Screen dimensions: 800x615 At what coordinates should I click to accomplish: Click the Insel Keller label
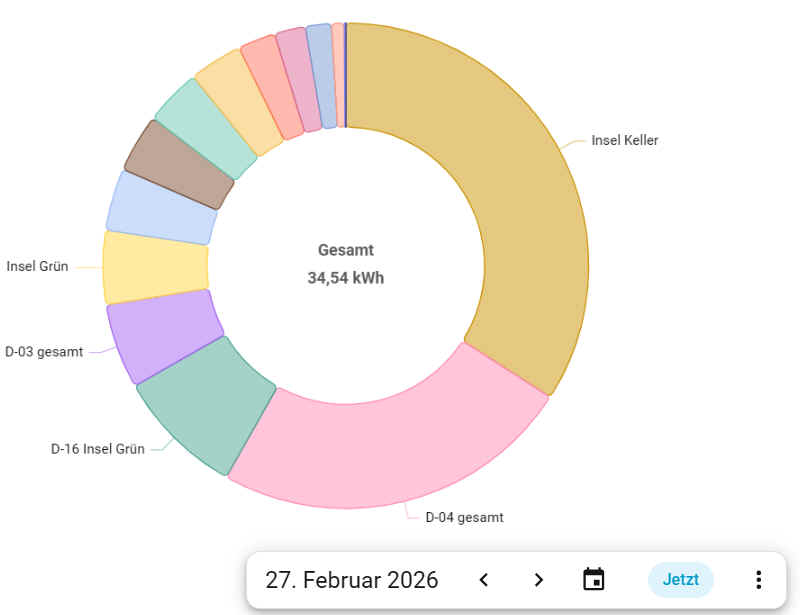click(625, 141)
